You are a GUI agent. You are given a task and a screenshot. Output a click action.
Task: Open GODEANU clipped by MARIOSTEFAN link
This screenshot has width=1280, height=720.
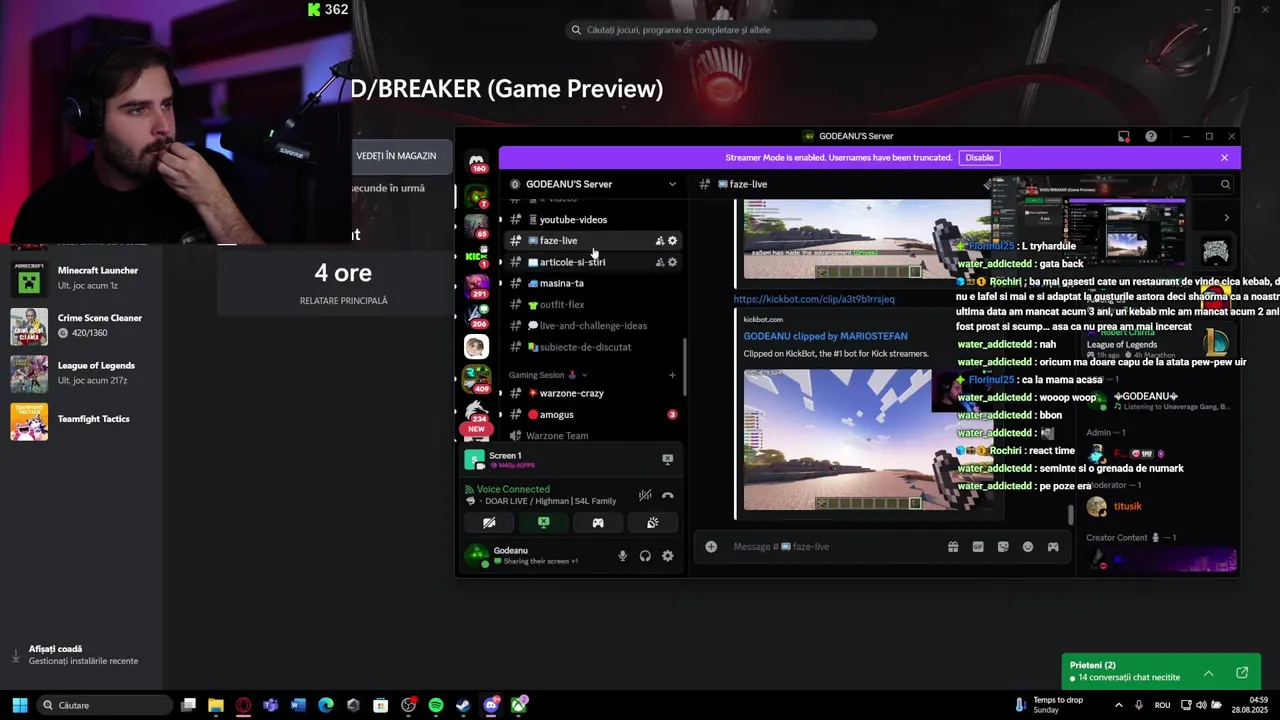pyautogui.click(x=825, y=336)
